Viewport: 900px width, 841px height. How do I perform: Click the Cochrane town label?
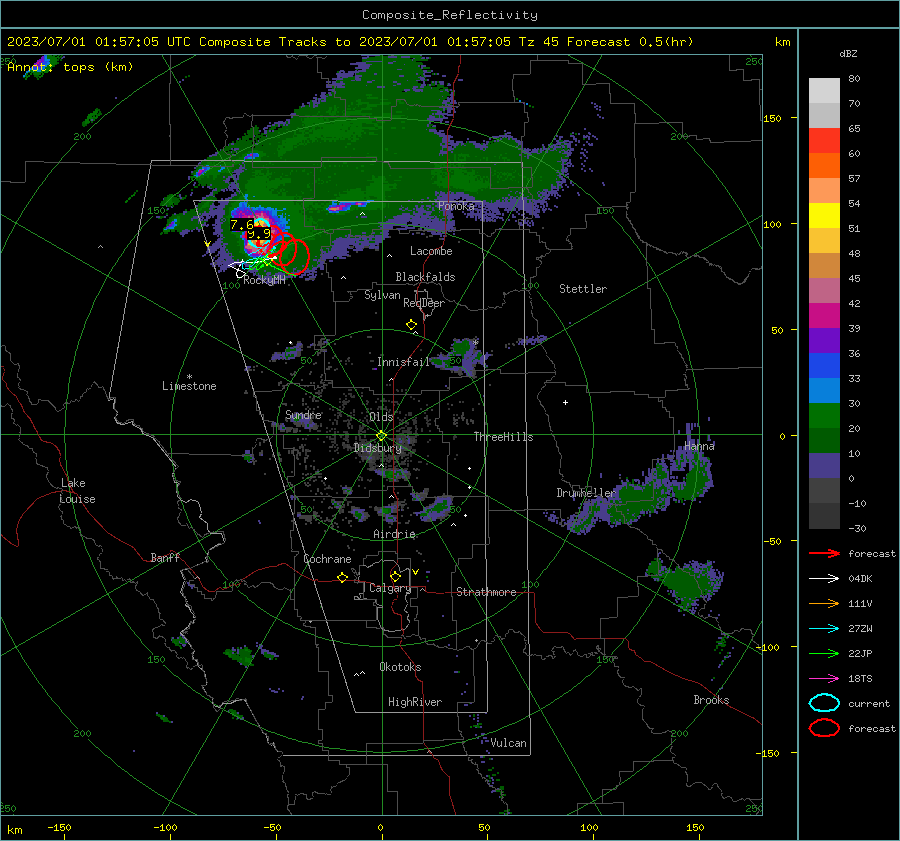click(327, 559)
